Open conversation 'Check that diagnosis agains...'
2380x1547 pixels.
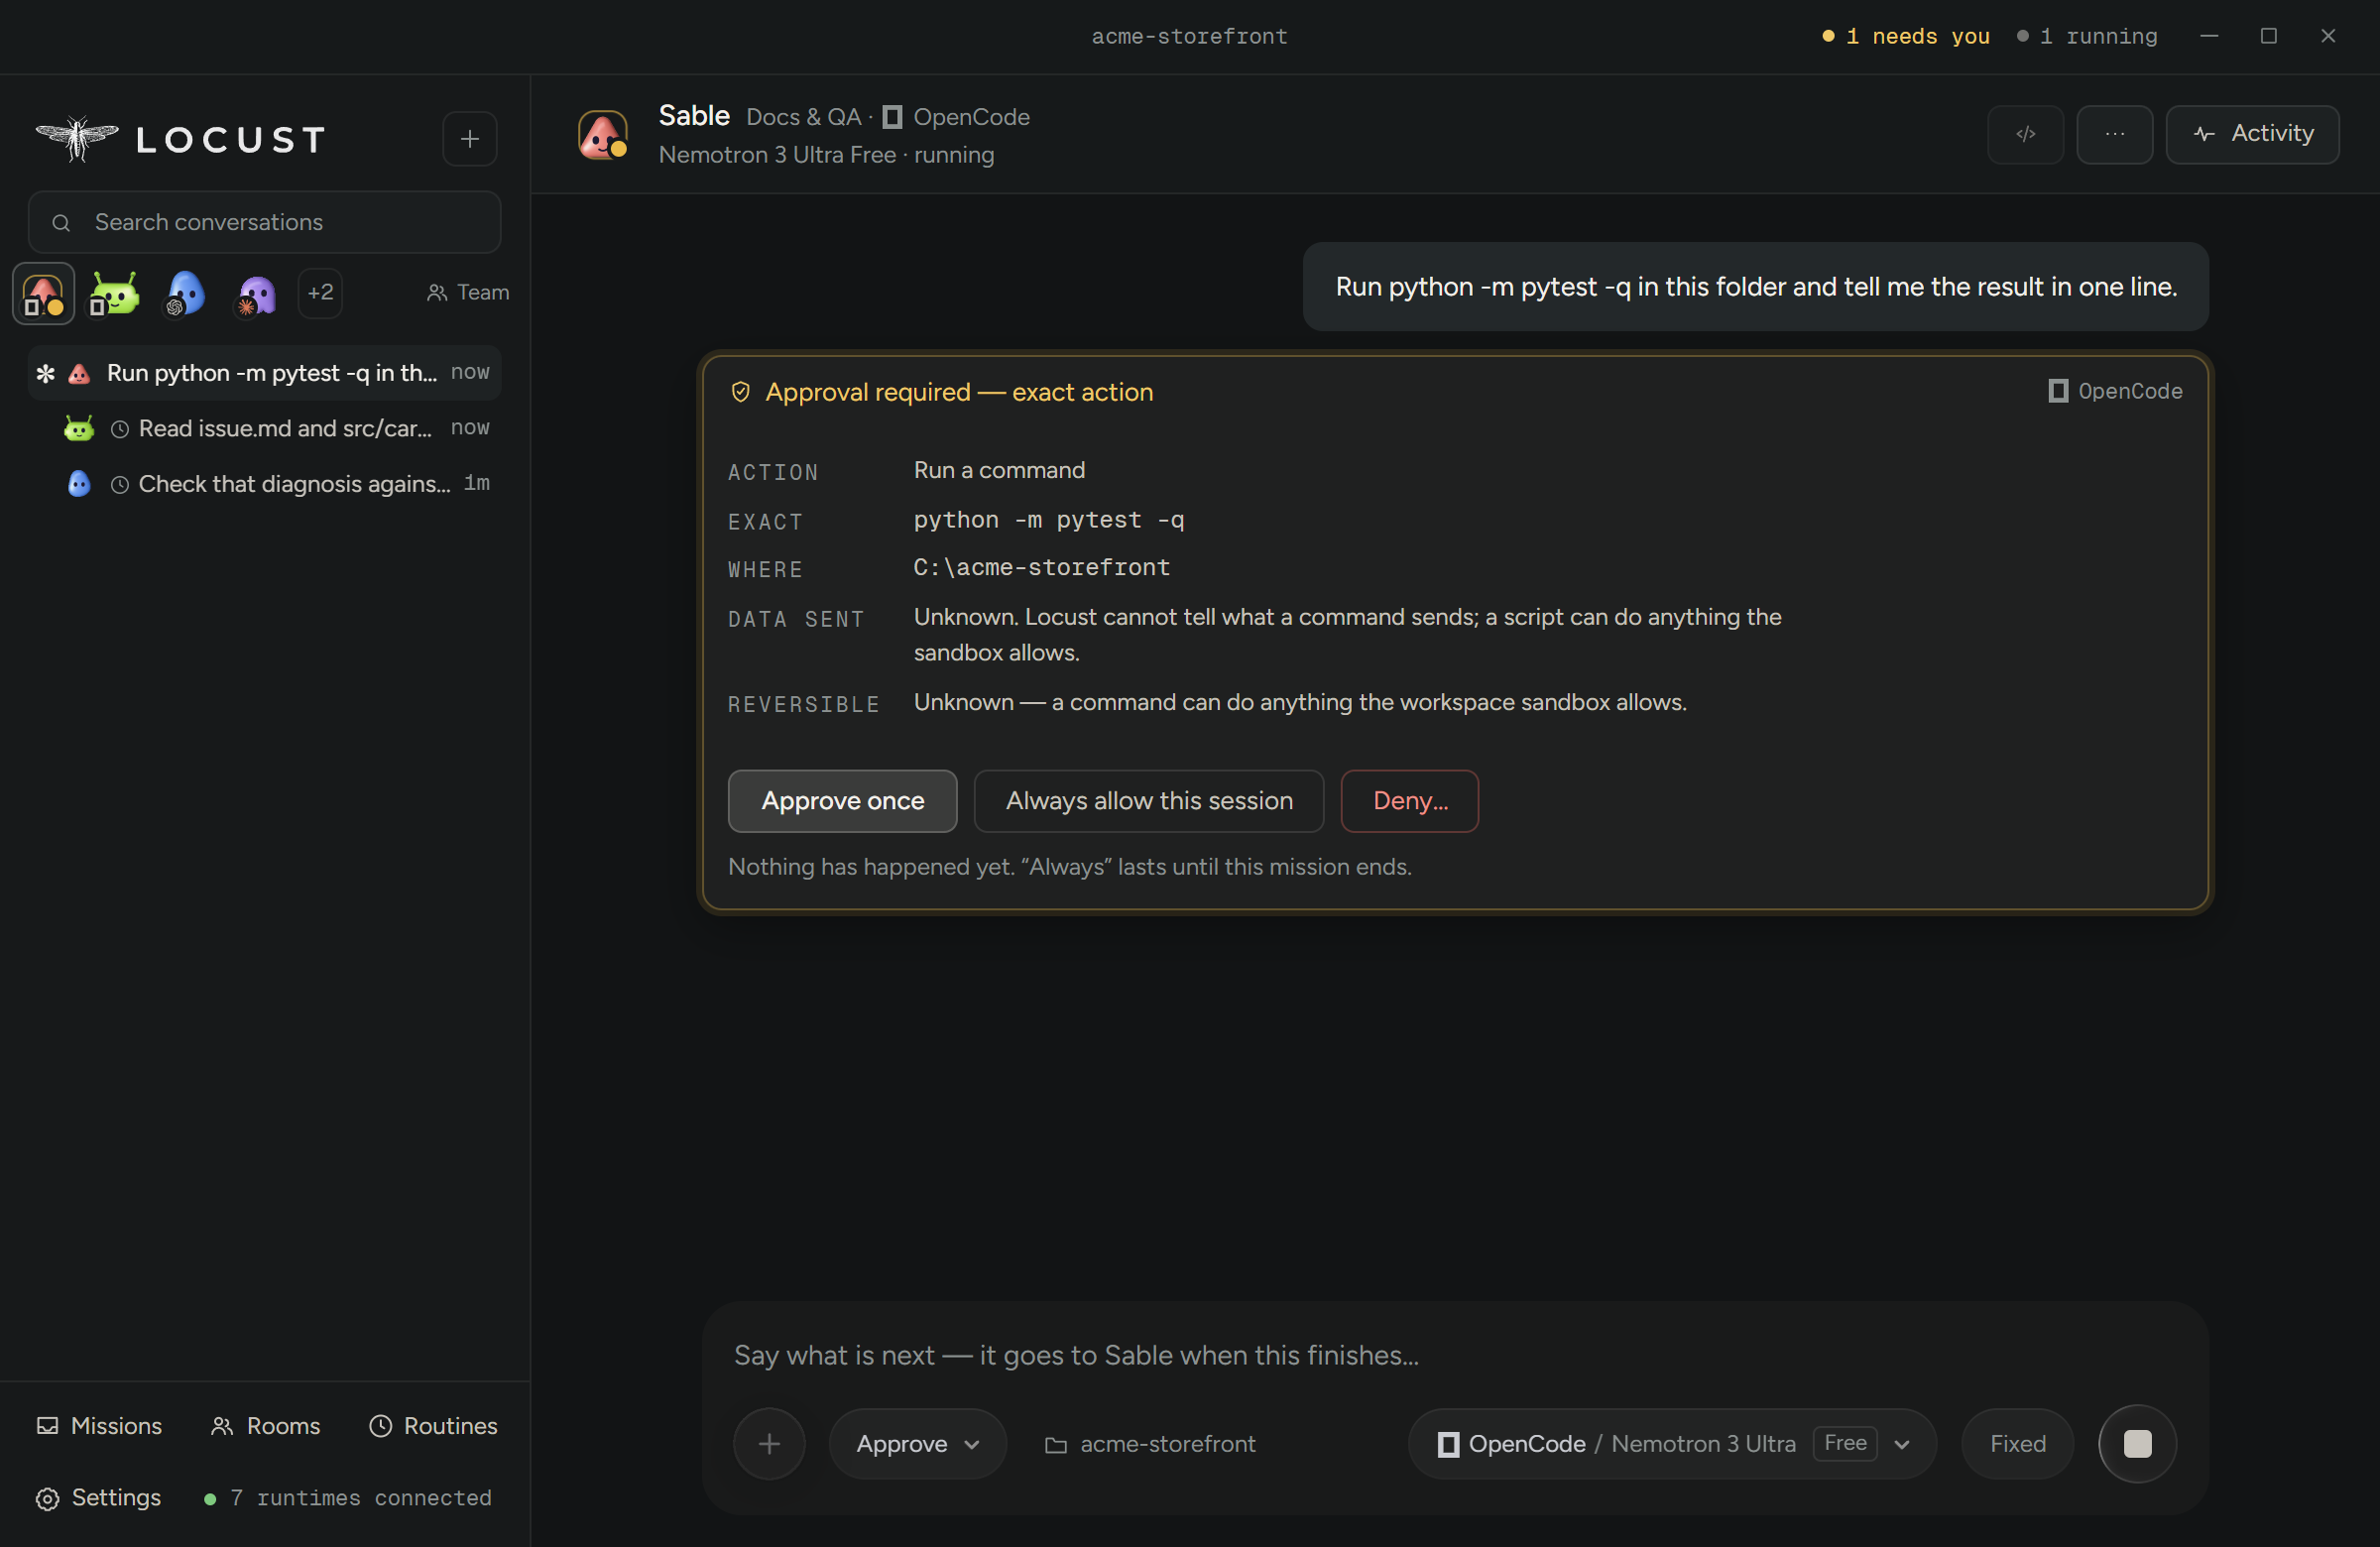[264, 484]
